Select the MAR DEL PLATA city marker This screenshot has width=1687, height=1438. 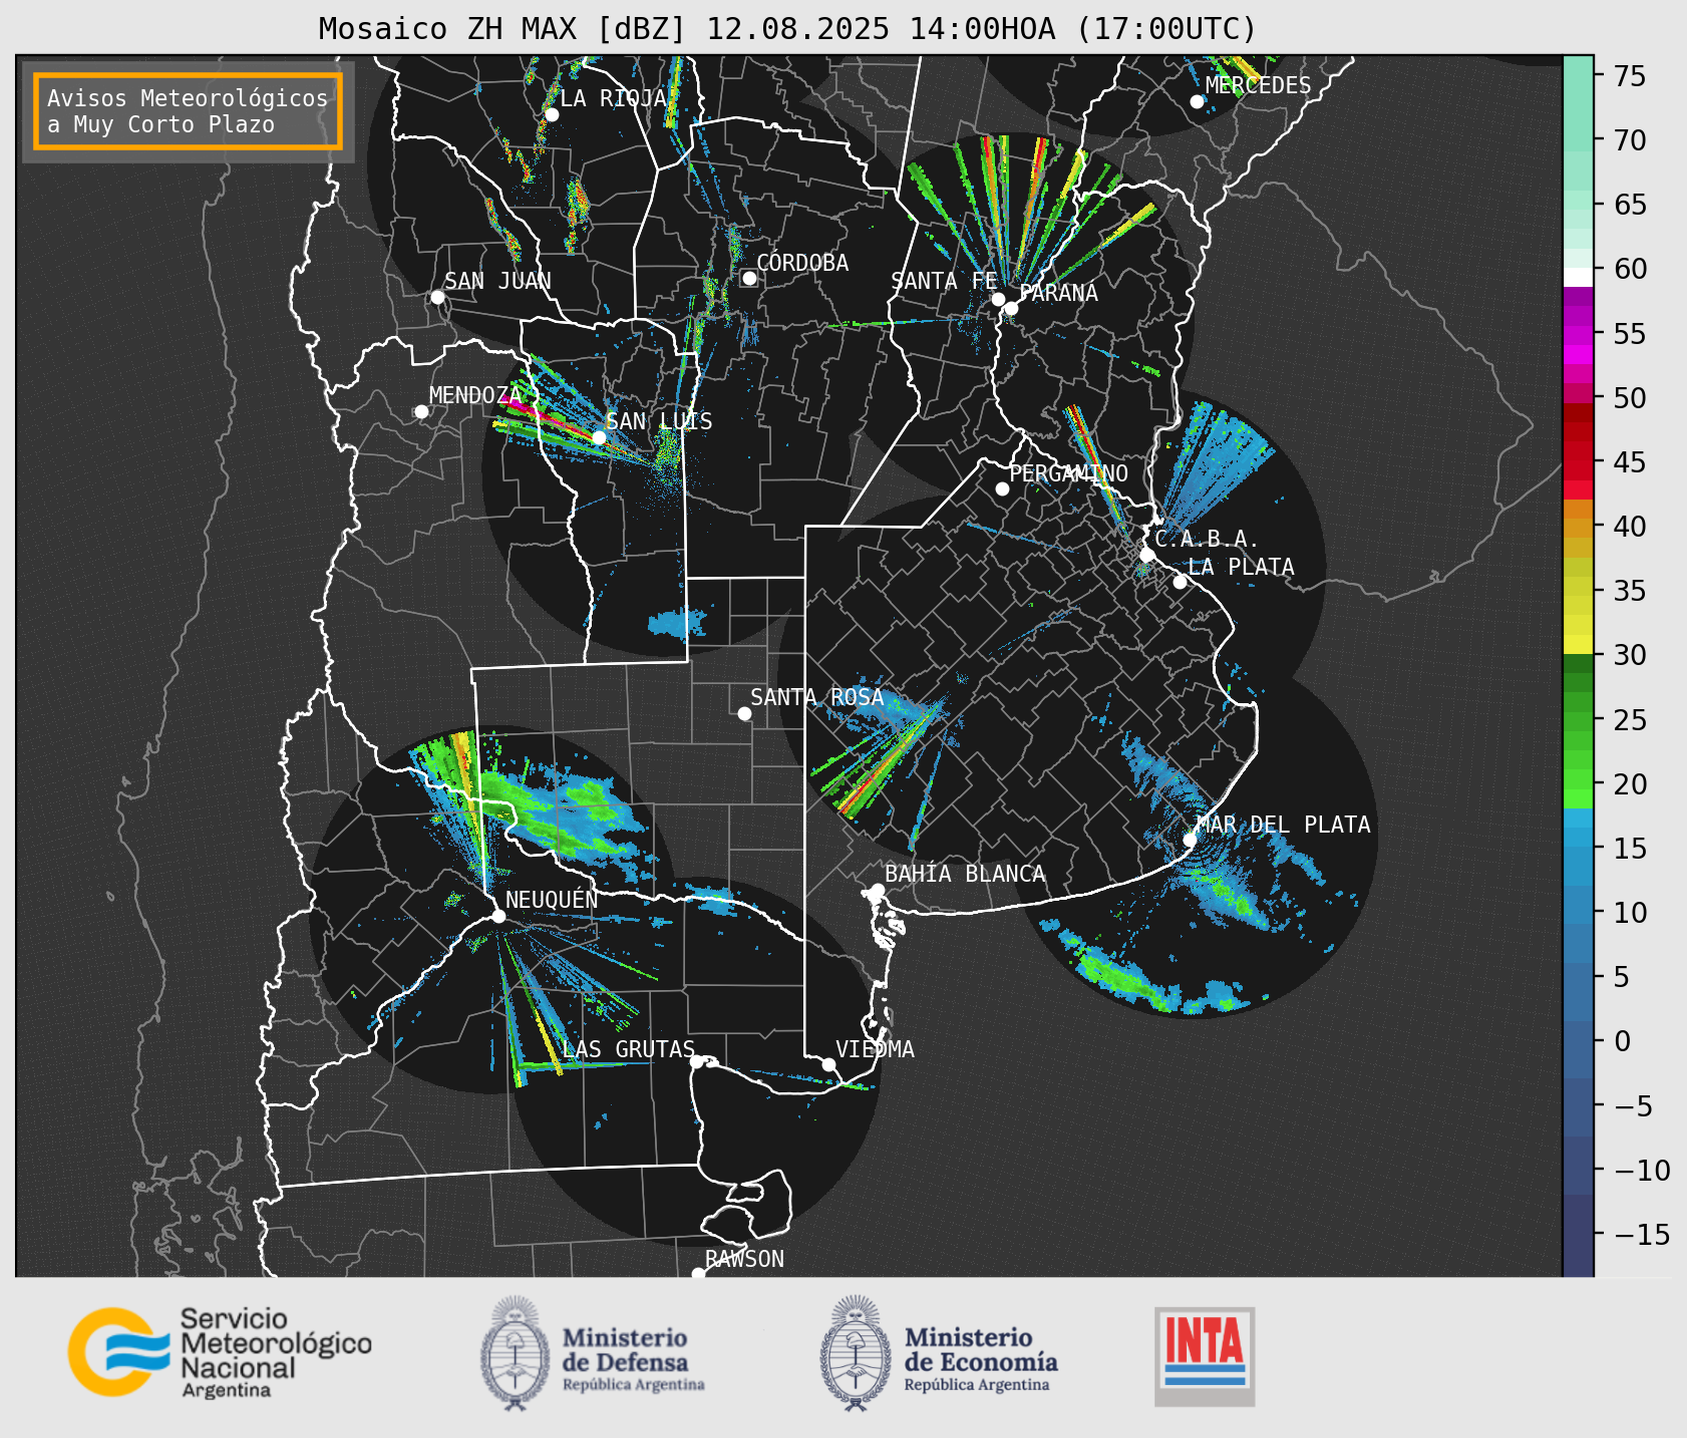pyautogui.click(x=1190, y=839)
